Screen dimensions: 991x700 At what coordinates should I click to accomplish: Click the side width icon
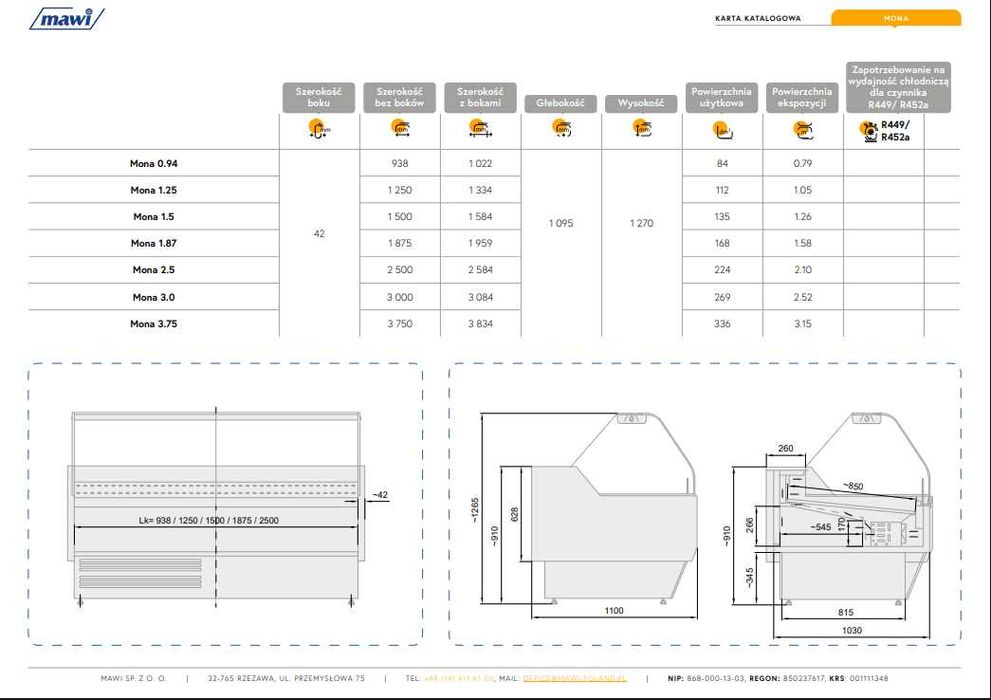click(x=319, y=129)
